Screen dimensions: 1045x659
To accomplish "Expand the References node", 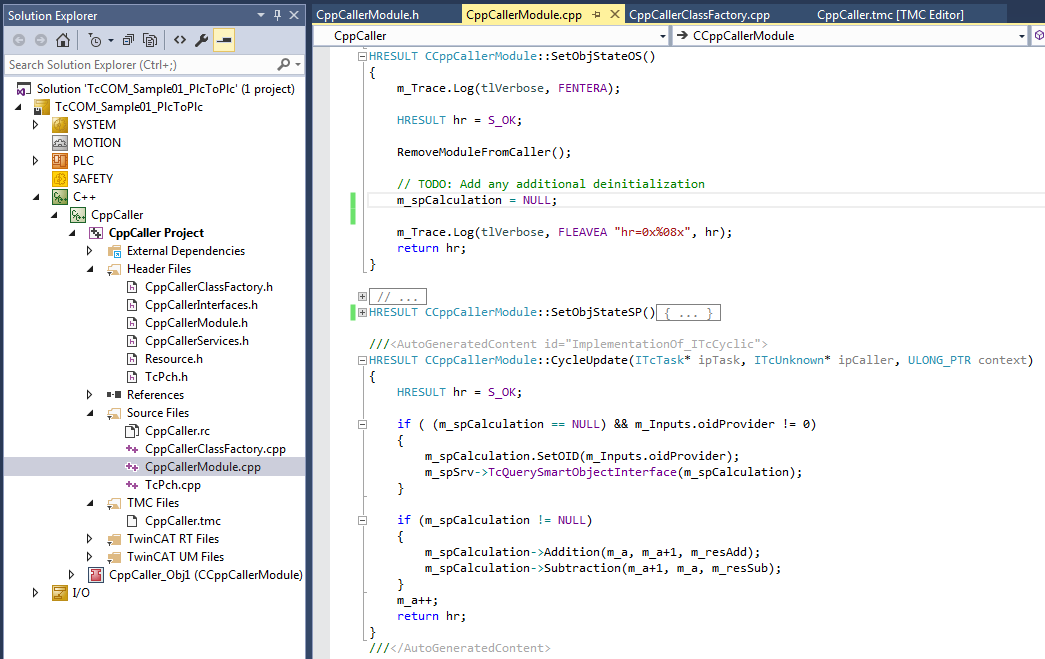I will click(x=89, y=394).
